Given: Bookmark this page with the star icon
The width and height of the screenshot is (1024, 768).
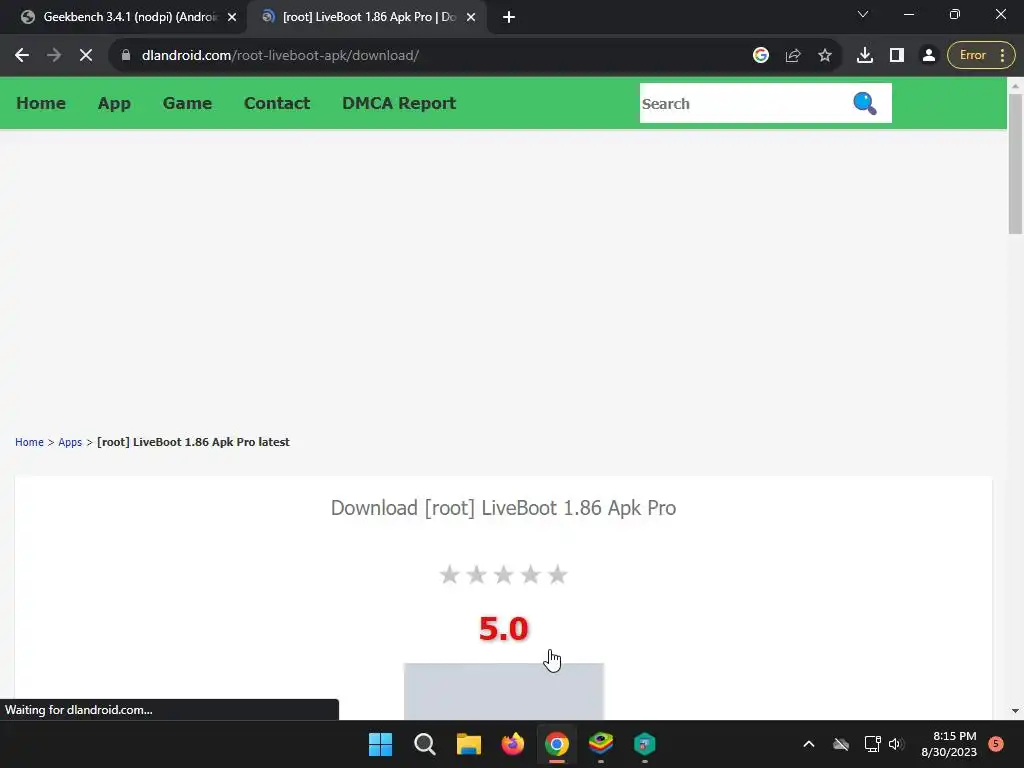Looking at the screenshot, I should click(x=825, y=56).
